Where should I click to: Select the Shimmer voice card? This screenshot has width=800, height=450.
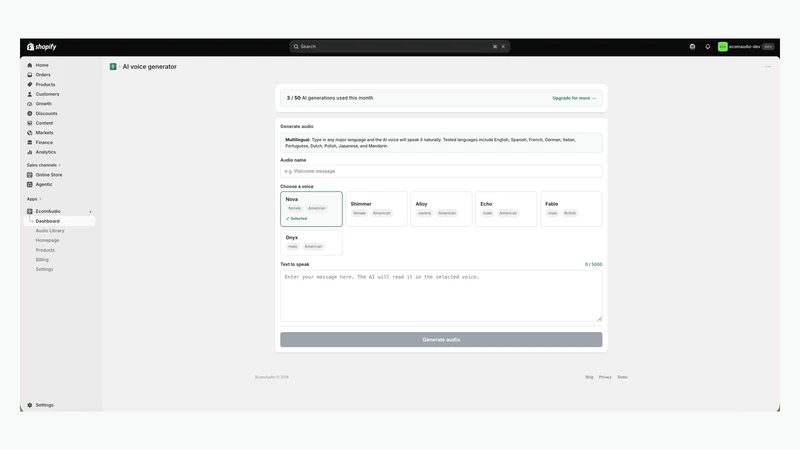377,209
